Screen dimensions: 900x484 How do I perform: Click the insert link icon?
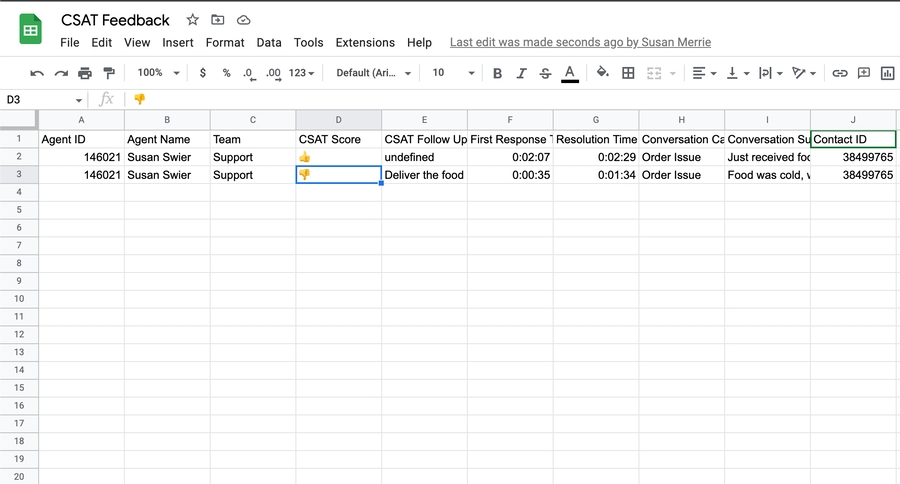click(840, 73)
